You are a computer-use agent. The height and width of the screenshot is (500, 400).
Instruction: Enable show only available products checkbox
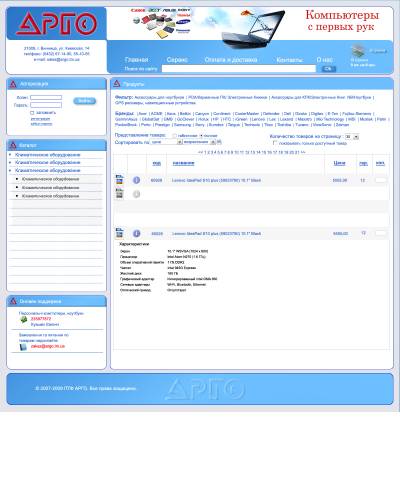coord(275,143)
